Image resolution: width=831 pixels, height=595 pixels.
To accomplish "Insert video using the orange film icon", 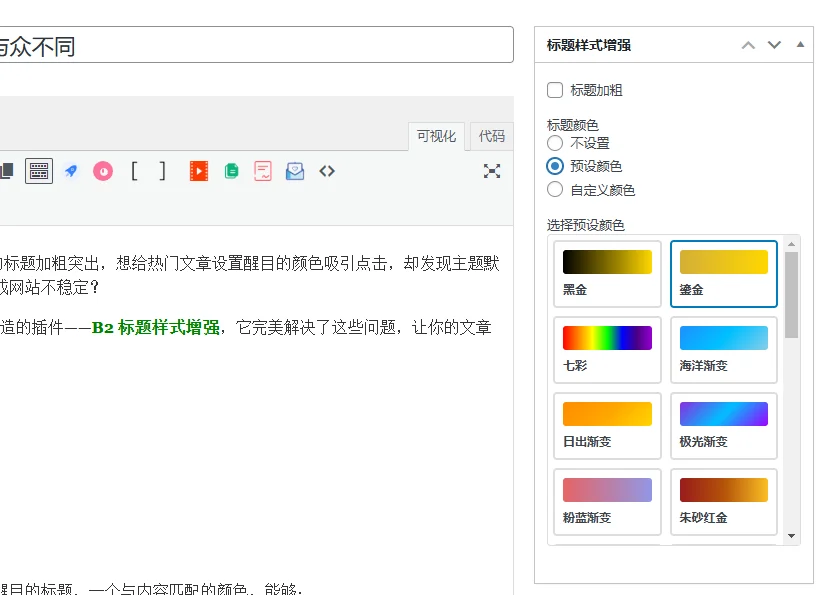I will tap(199, 171).
